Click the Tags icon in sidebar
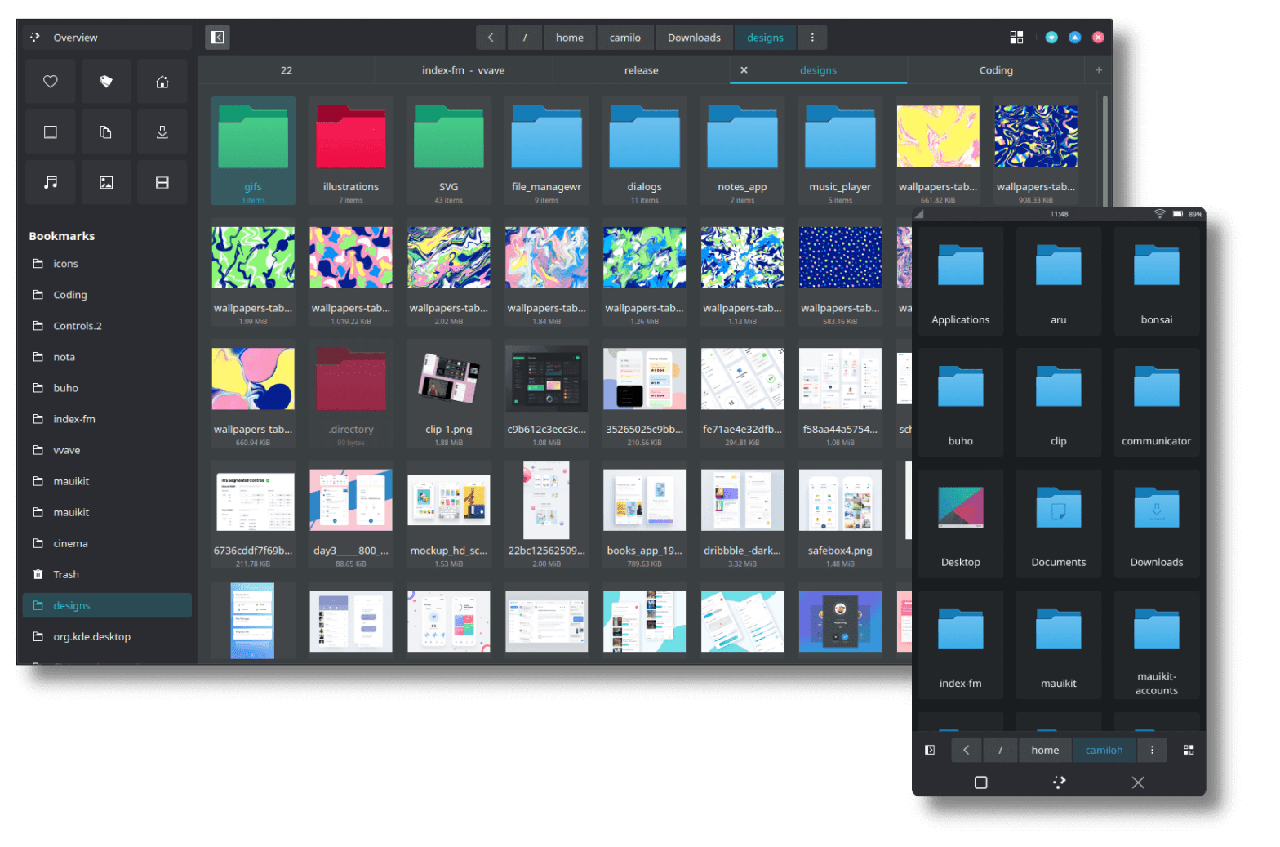The image size is (1280, 847). click(x=106, y=82)
